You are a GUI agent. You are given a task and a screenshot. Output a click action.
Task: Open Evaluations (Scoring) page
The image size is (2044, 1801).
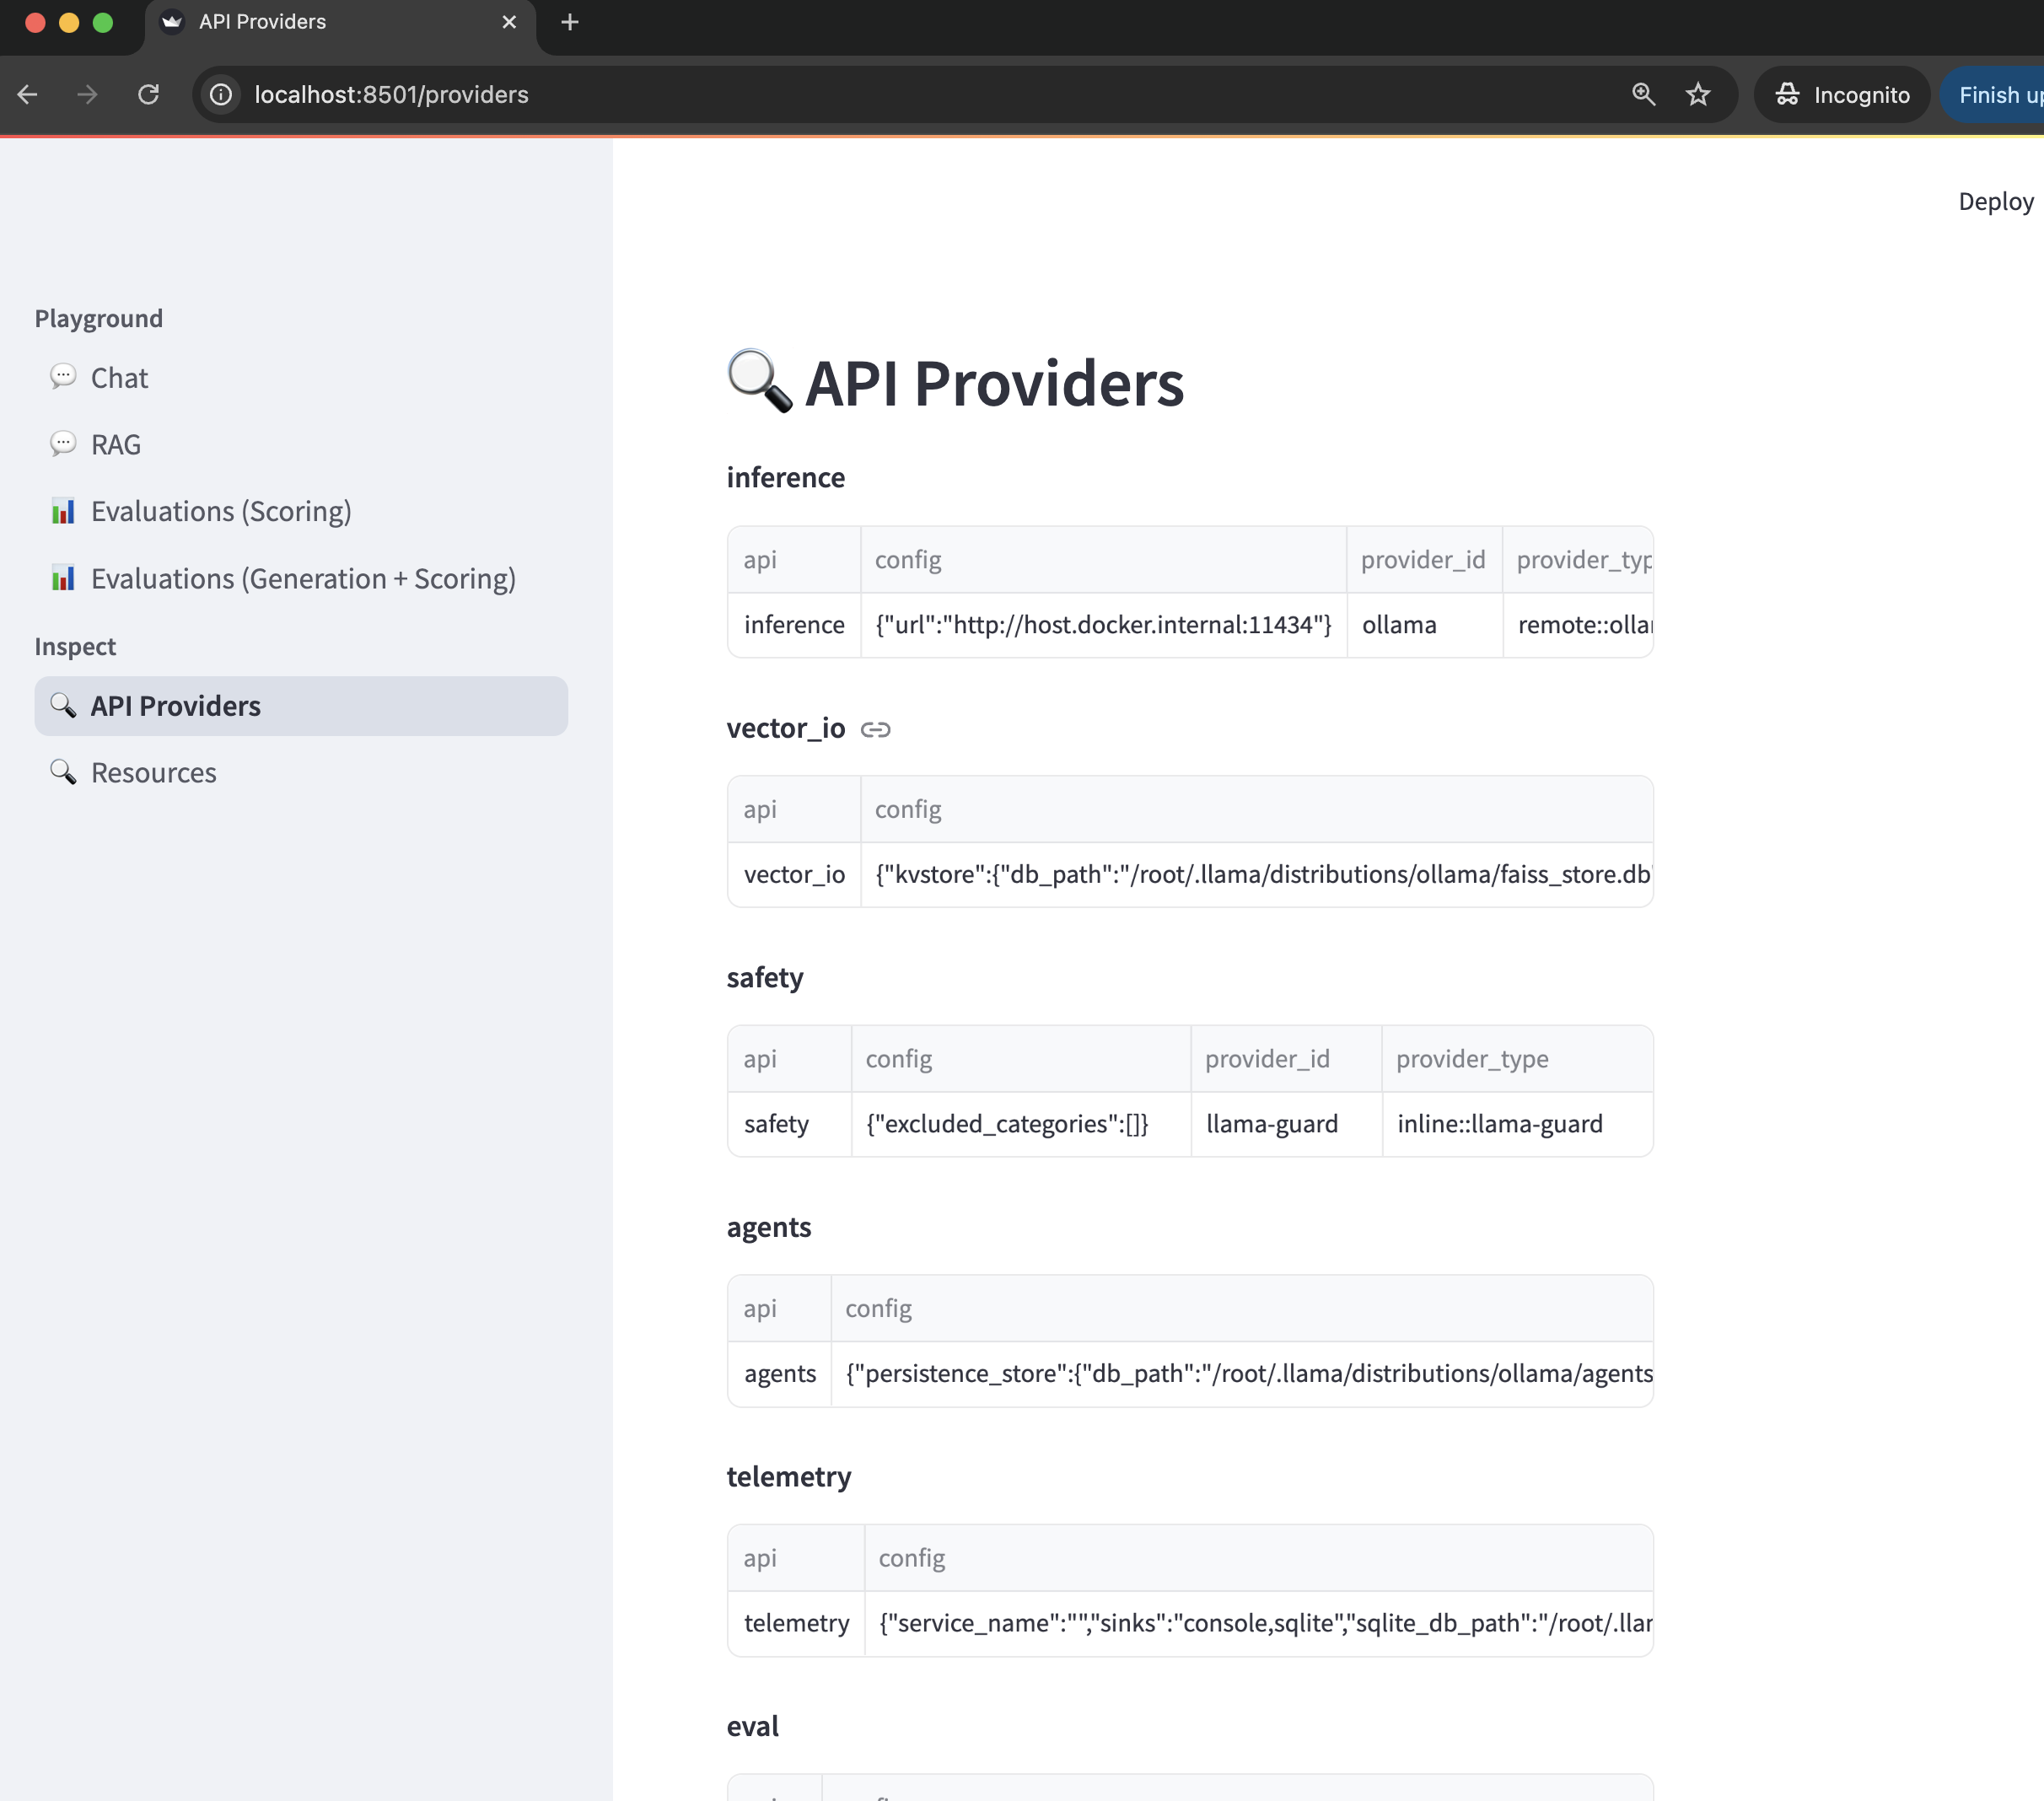301,511
